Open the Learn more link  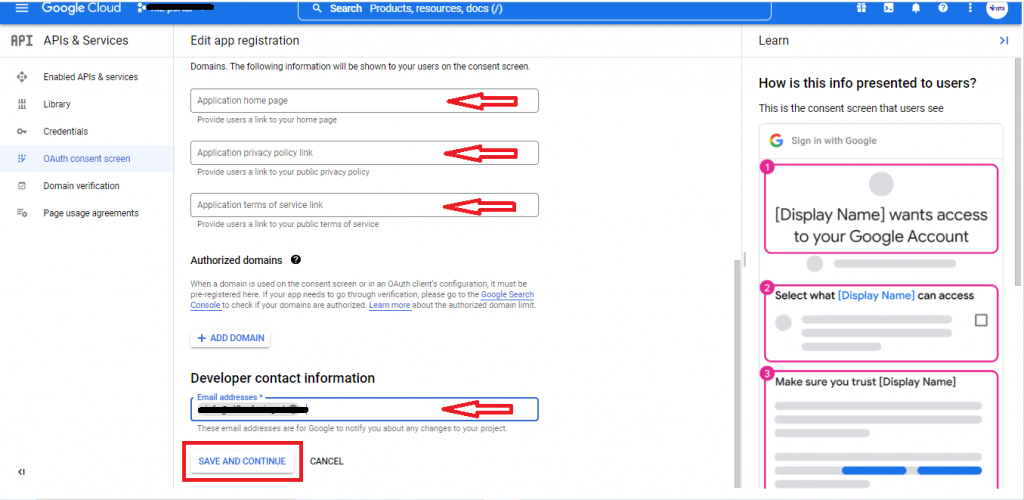[390, 305]
